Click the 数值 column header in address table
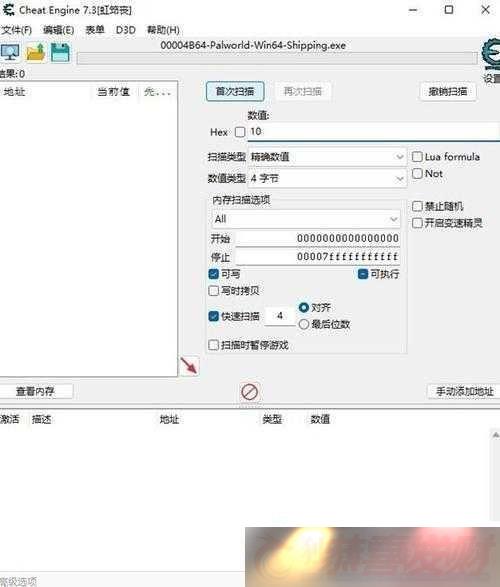Screen dimensions: 500x587 pyautogui.click(x=320, y=419)
